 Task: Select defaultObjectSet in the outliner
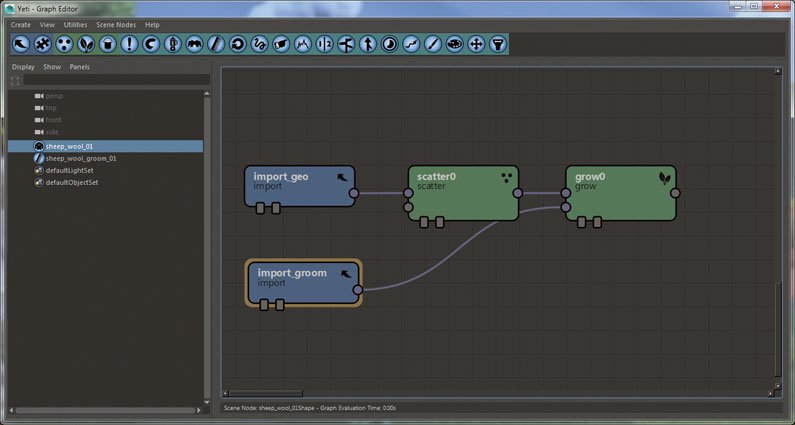click(71, 183)
